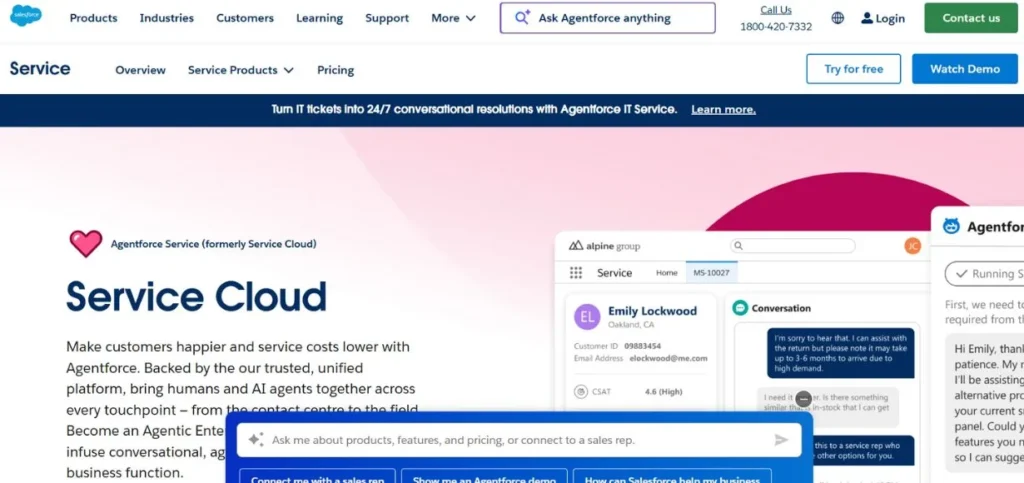Click the Service section title
1024x483 pixels.
tap(40, 69)
